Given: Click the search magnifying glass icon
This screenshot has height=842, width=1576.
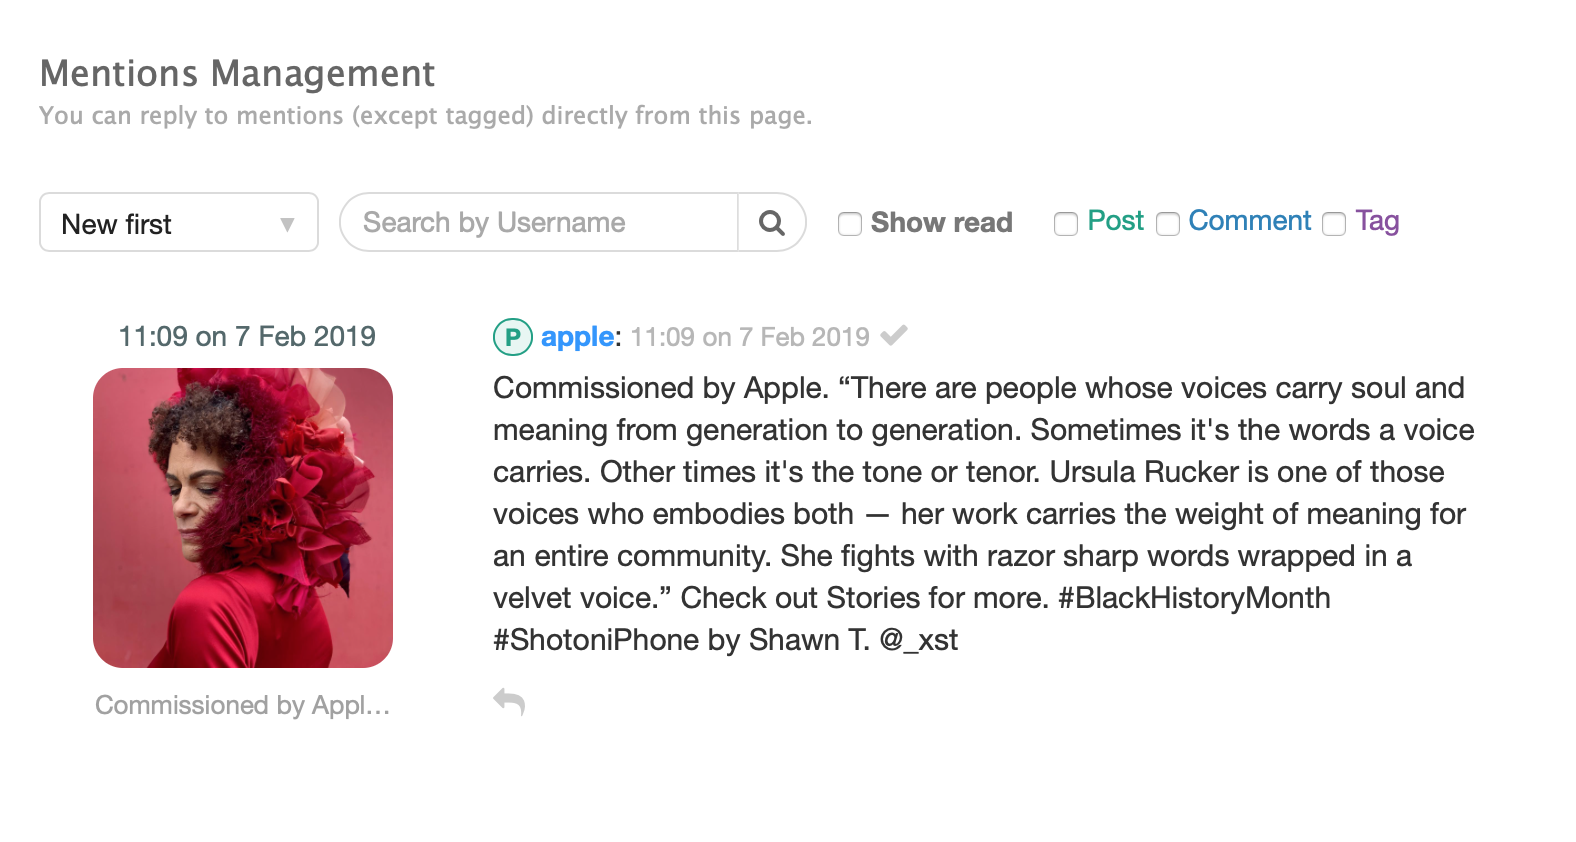Looking at the screenshot, I should pos(771,222).
